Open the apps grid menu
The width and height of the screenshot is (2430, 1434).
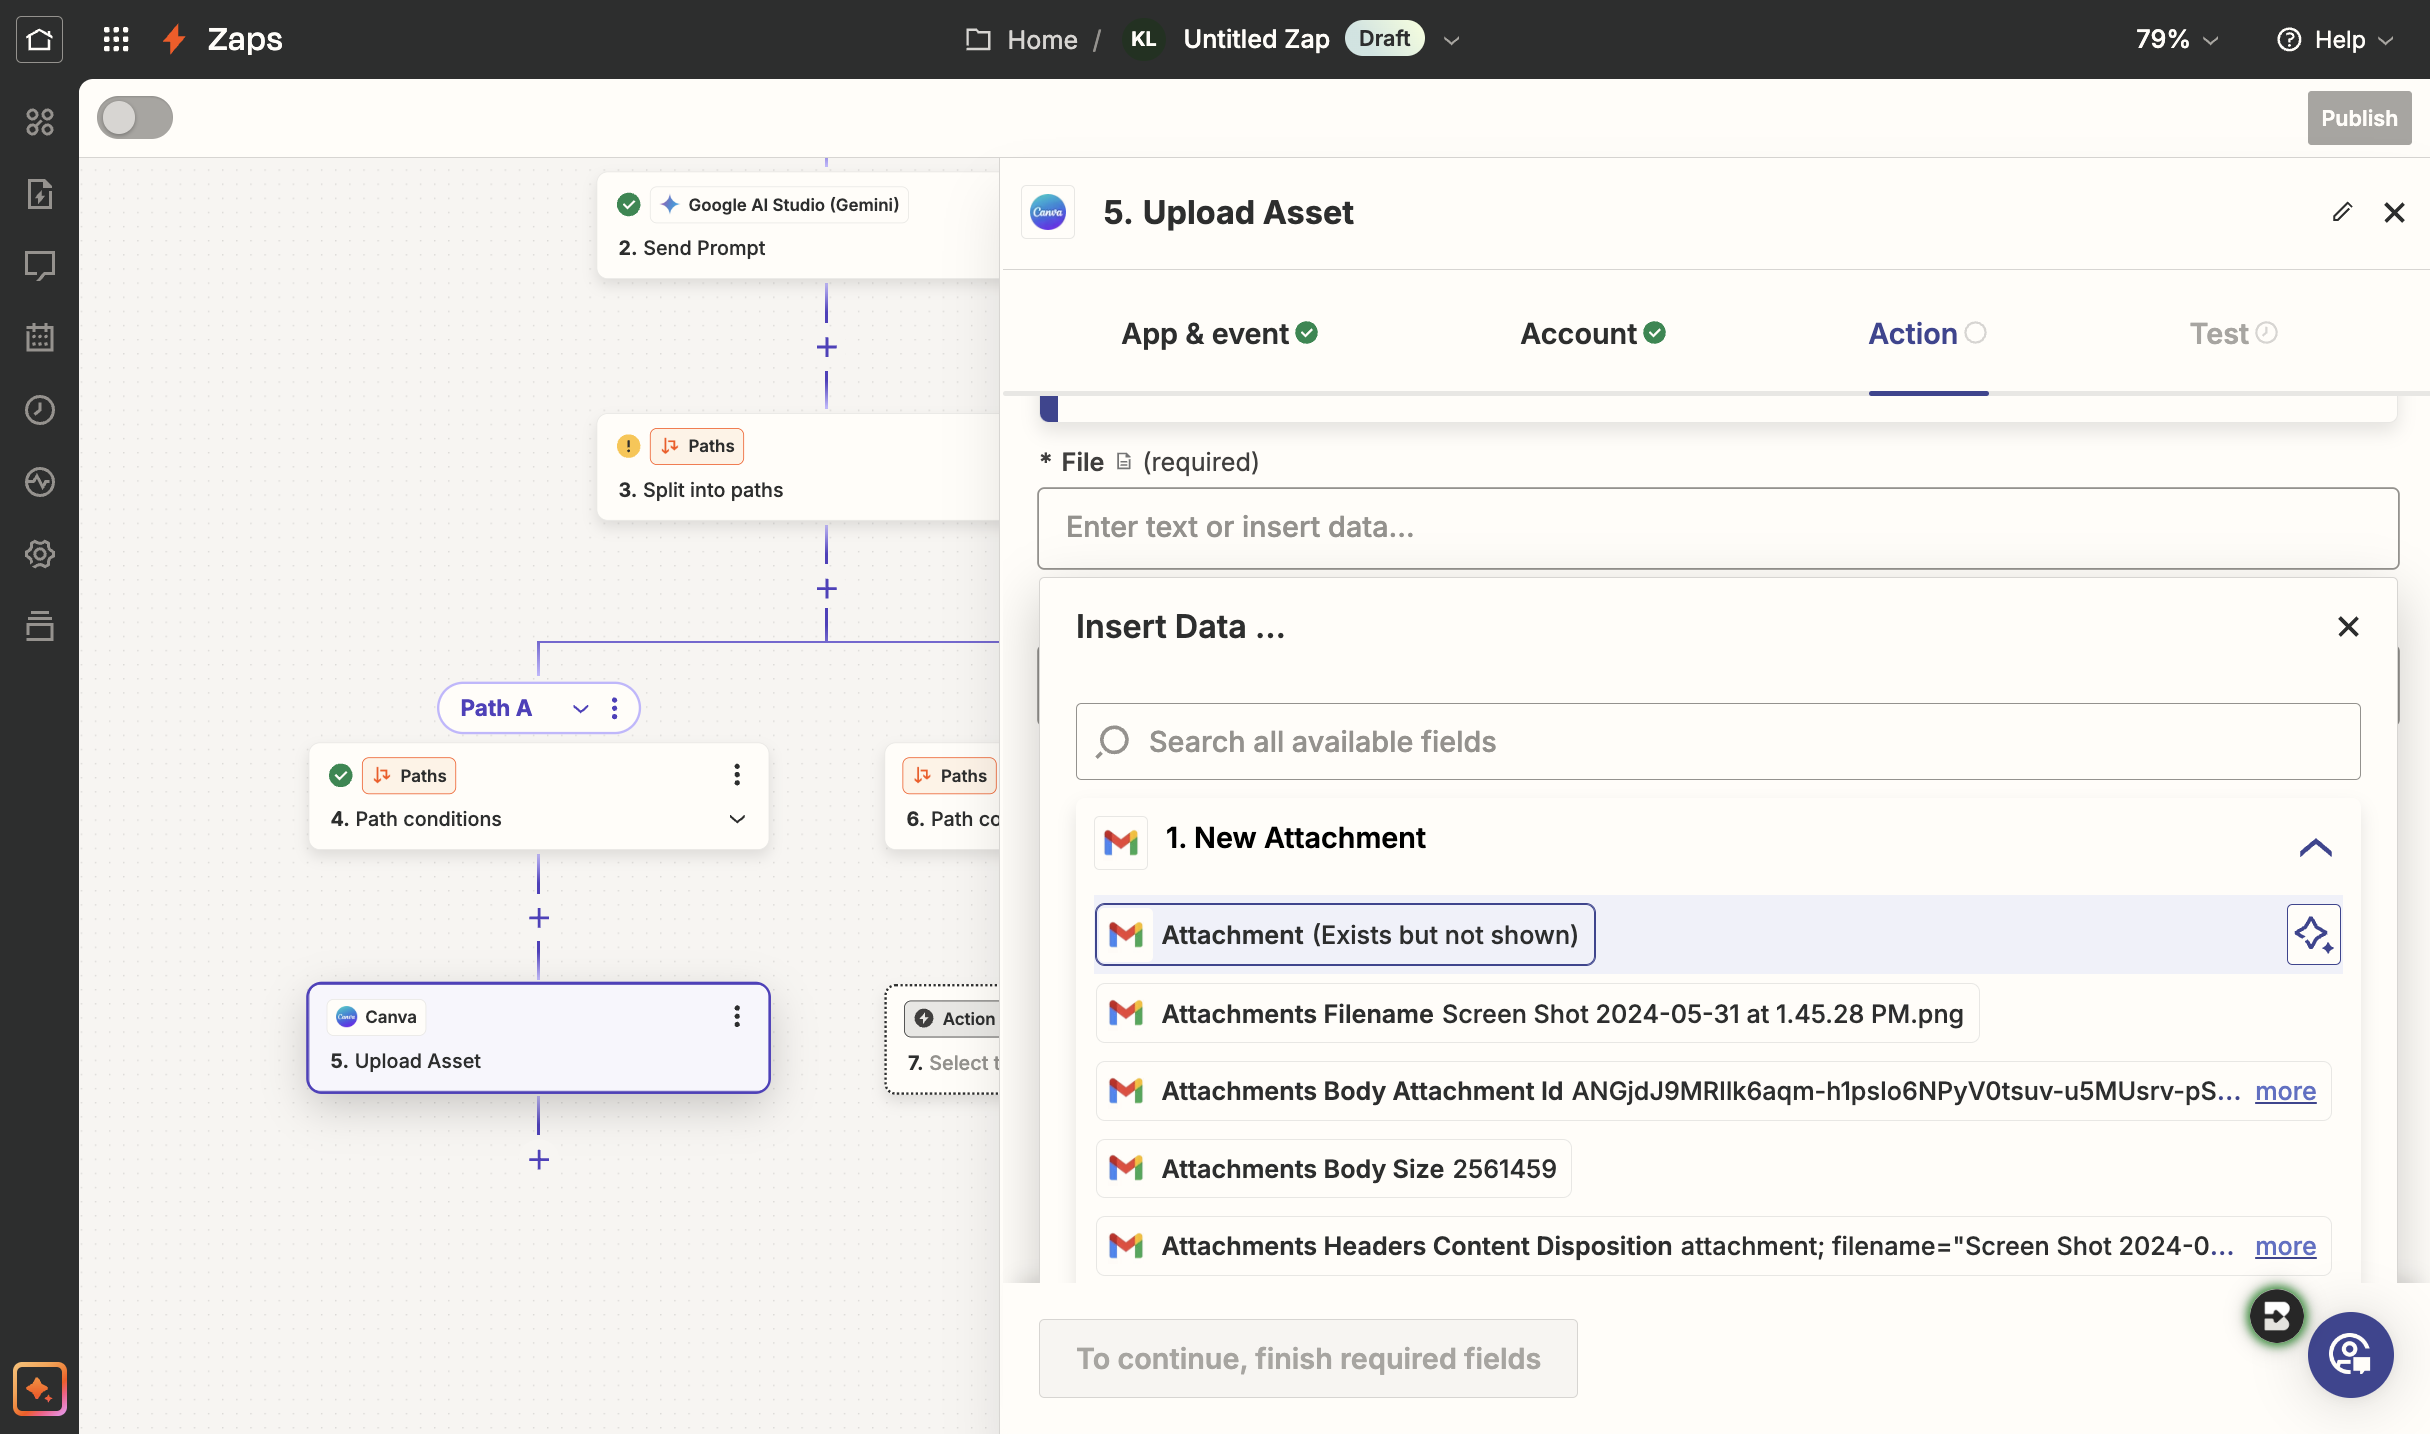[116, 39]
